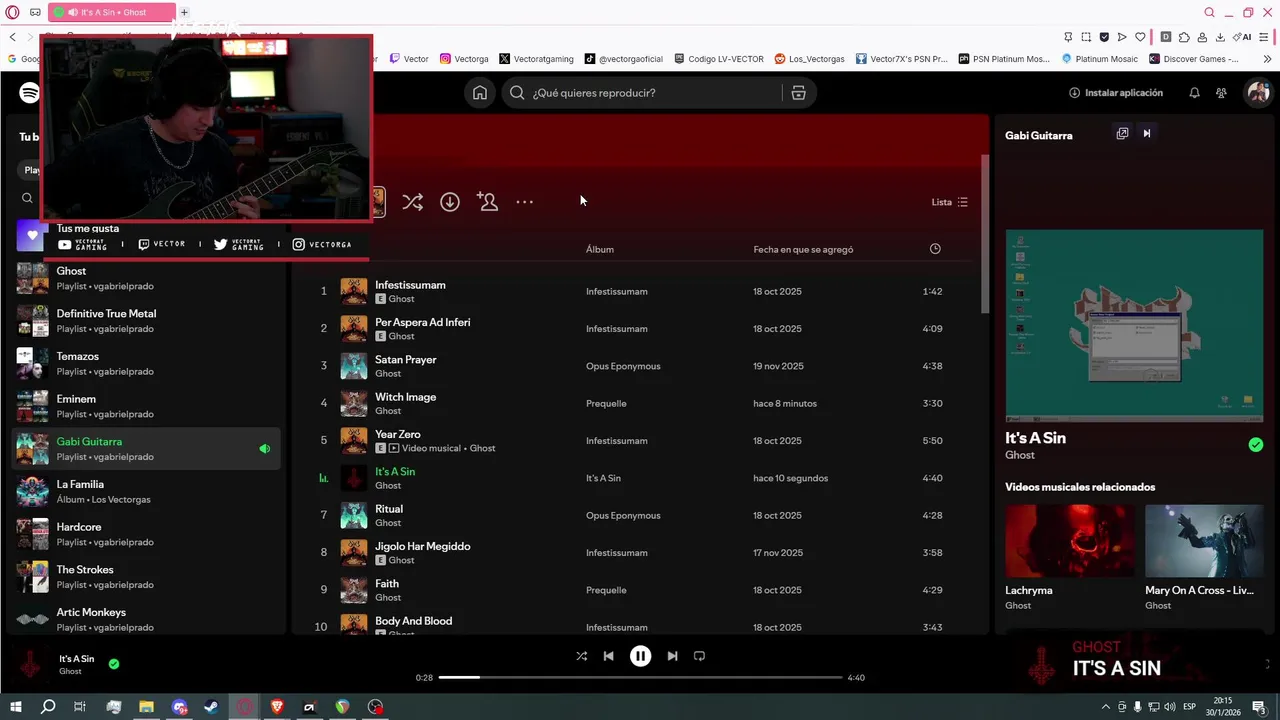The height and width of the screenshot is (720, 1280).
Task: Open Opera Easy Setup sliders icon
Action: click(1266, 37)
